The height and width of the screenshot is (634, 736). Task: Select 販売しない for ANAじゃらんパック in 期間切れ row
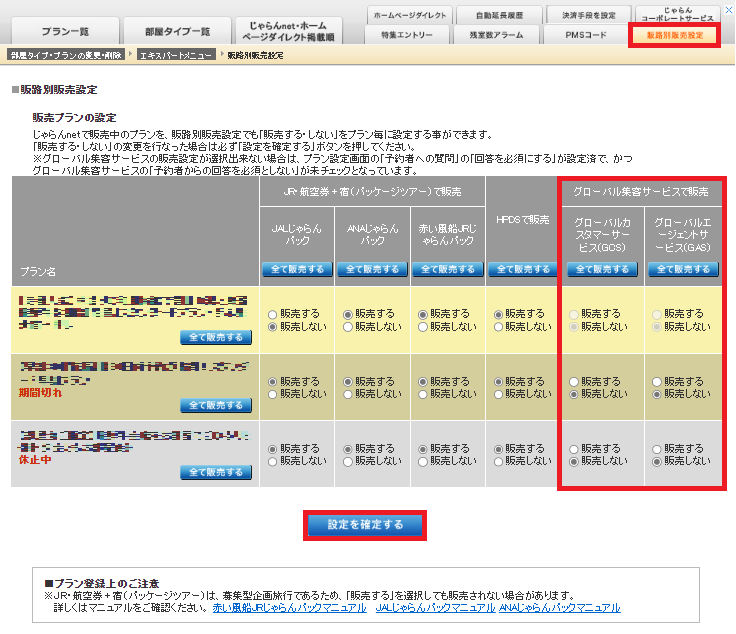pyautogui.click(x=348, y=394)
